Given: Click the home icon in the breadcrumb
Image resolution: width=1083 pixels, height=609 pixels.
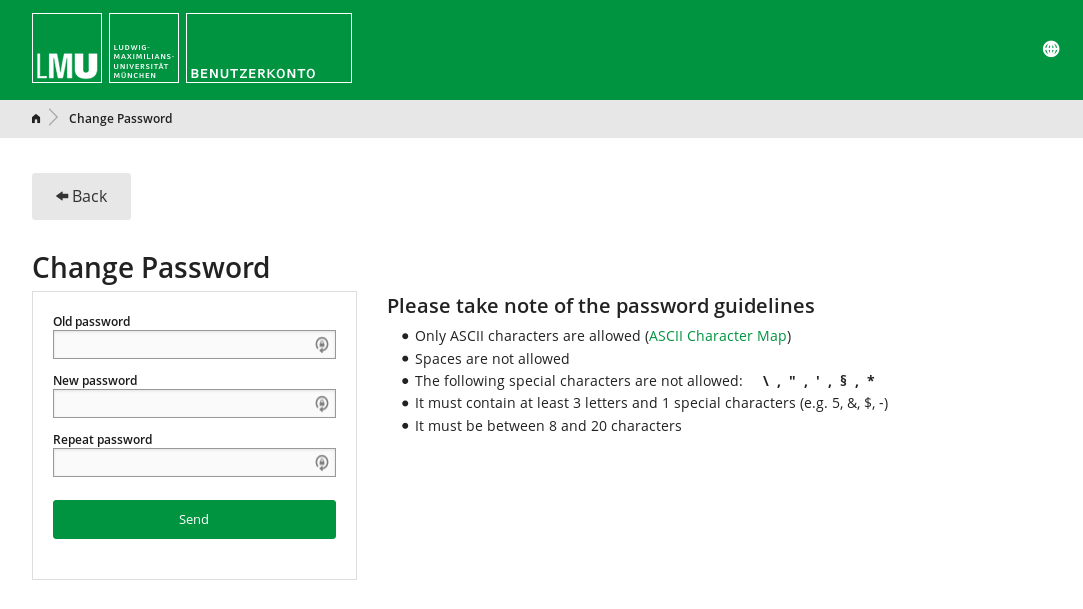Looking at the screenshot, I should tap(36, 117).
